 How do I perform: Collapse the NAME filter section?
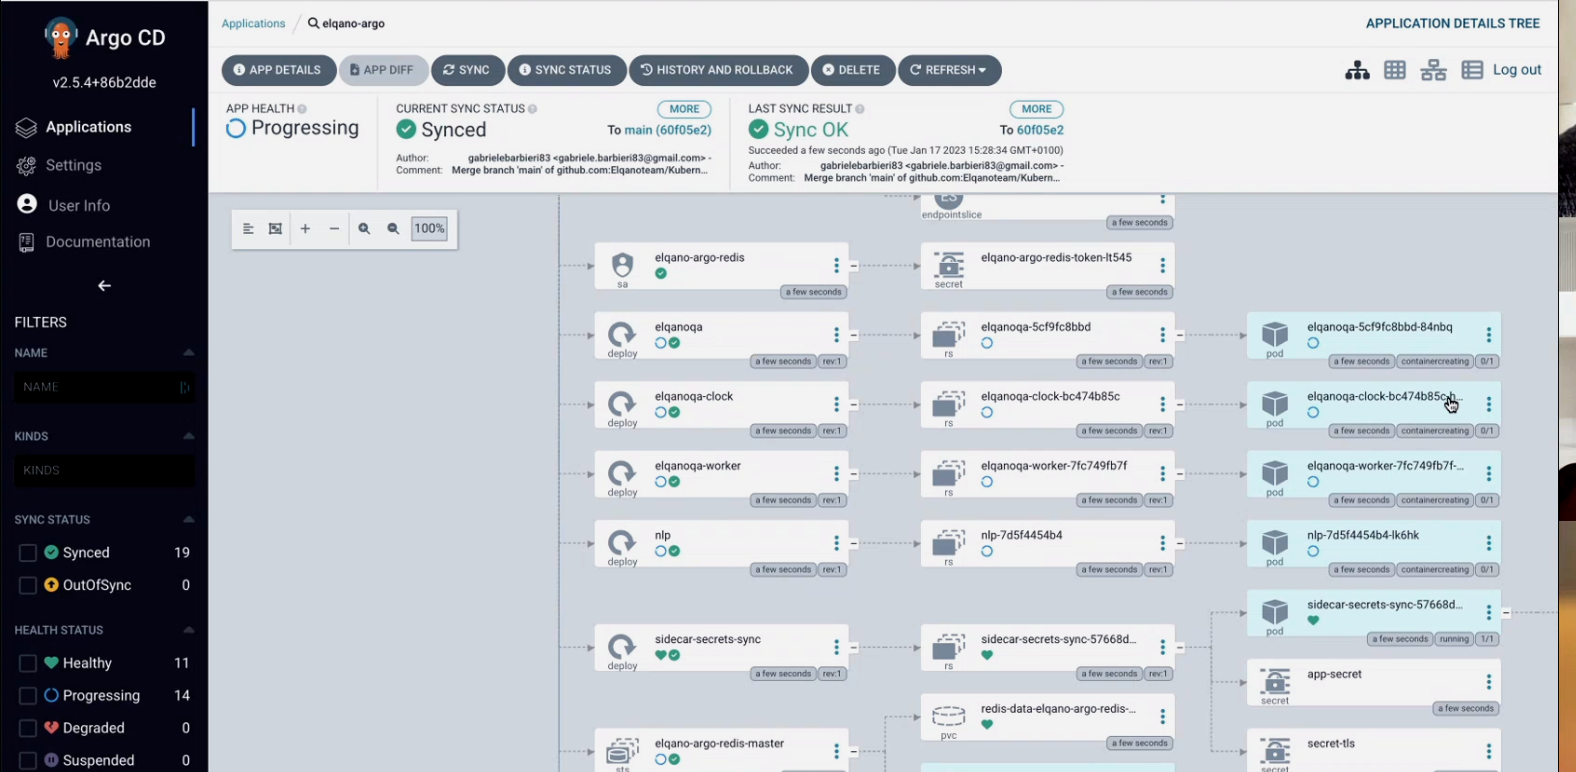pos(188,353)
